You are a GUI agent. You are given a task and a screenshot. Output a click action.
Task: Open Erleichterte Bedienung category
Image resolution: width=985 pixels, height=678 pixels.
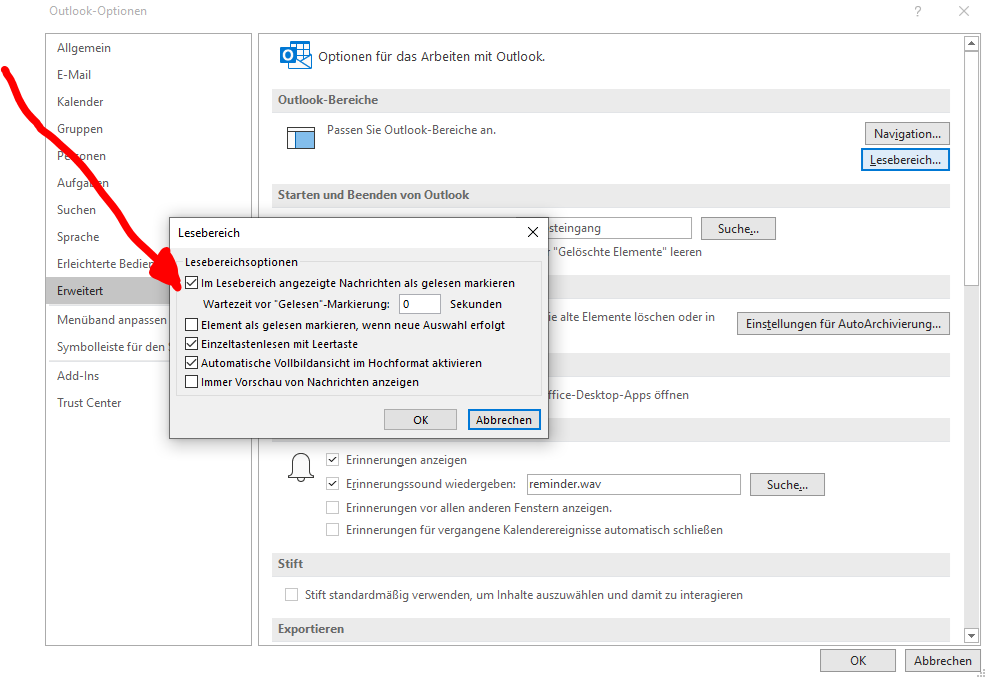click(105, 264)
